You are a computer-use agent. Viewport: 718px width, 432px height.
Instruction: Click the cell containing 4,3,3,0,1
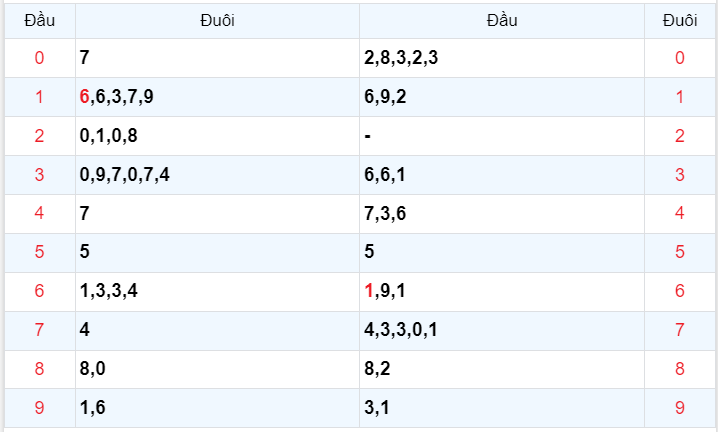(x=401, y=330)
